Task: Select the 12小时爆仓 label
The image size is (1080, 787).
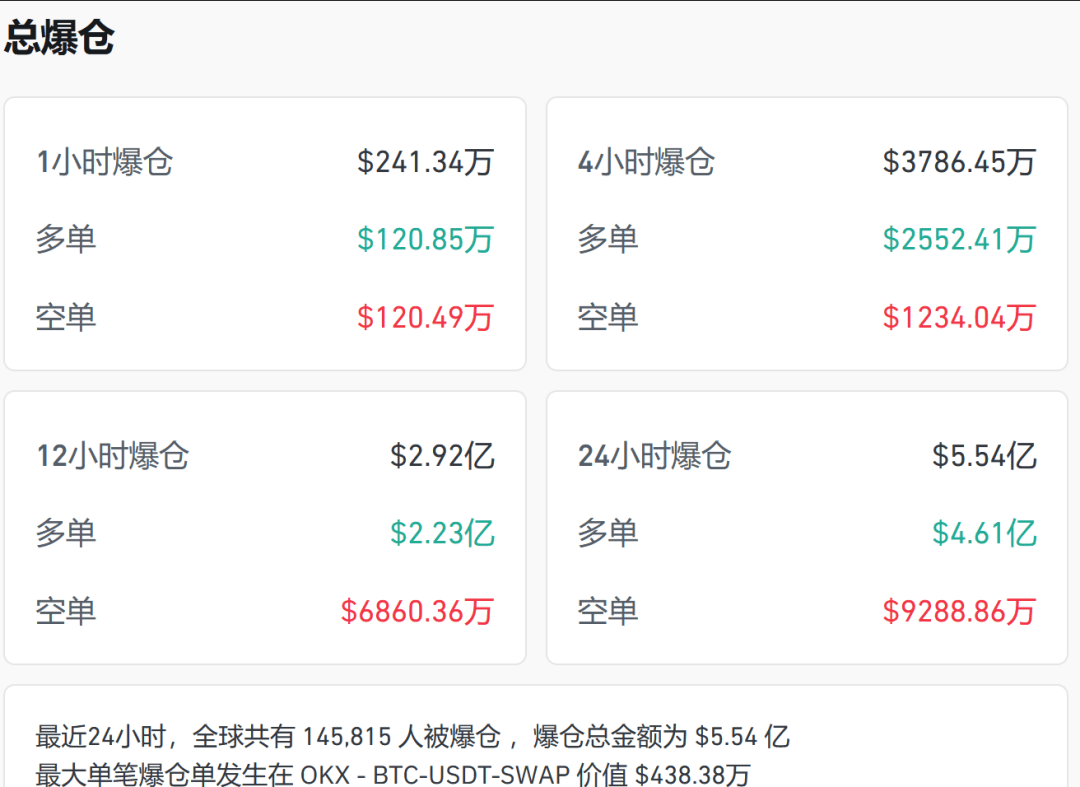Action: [113, 456]
